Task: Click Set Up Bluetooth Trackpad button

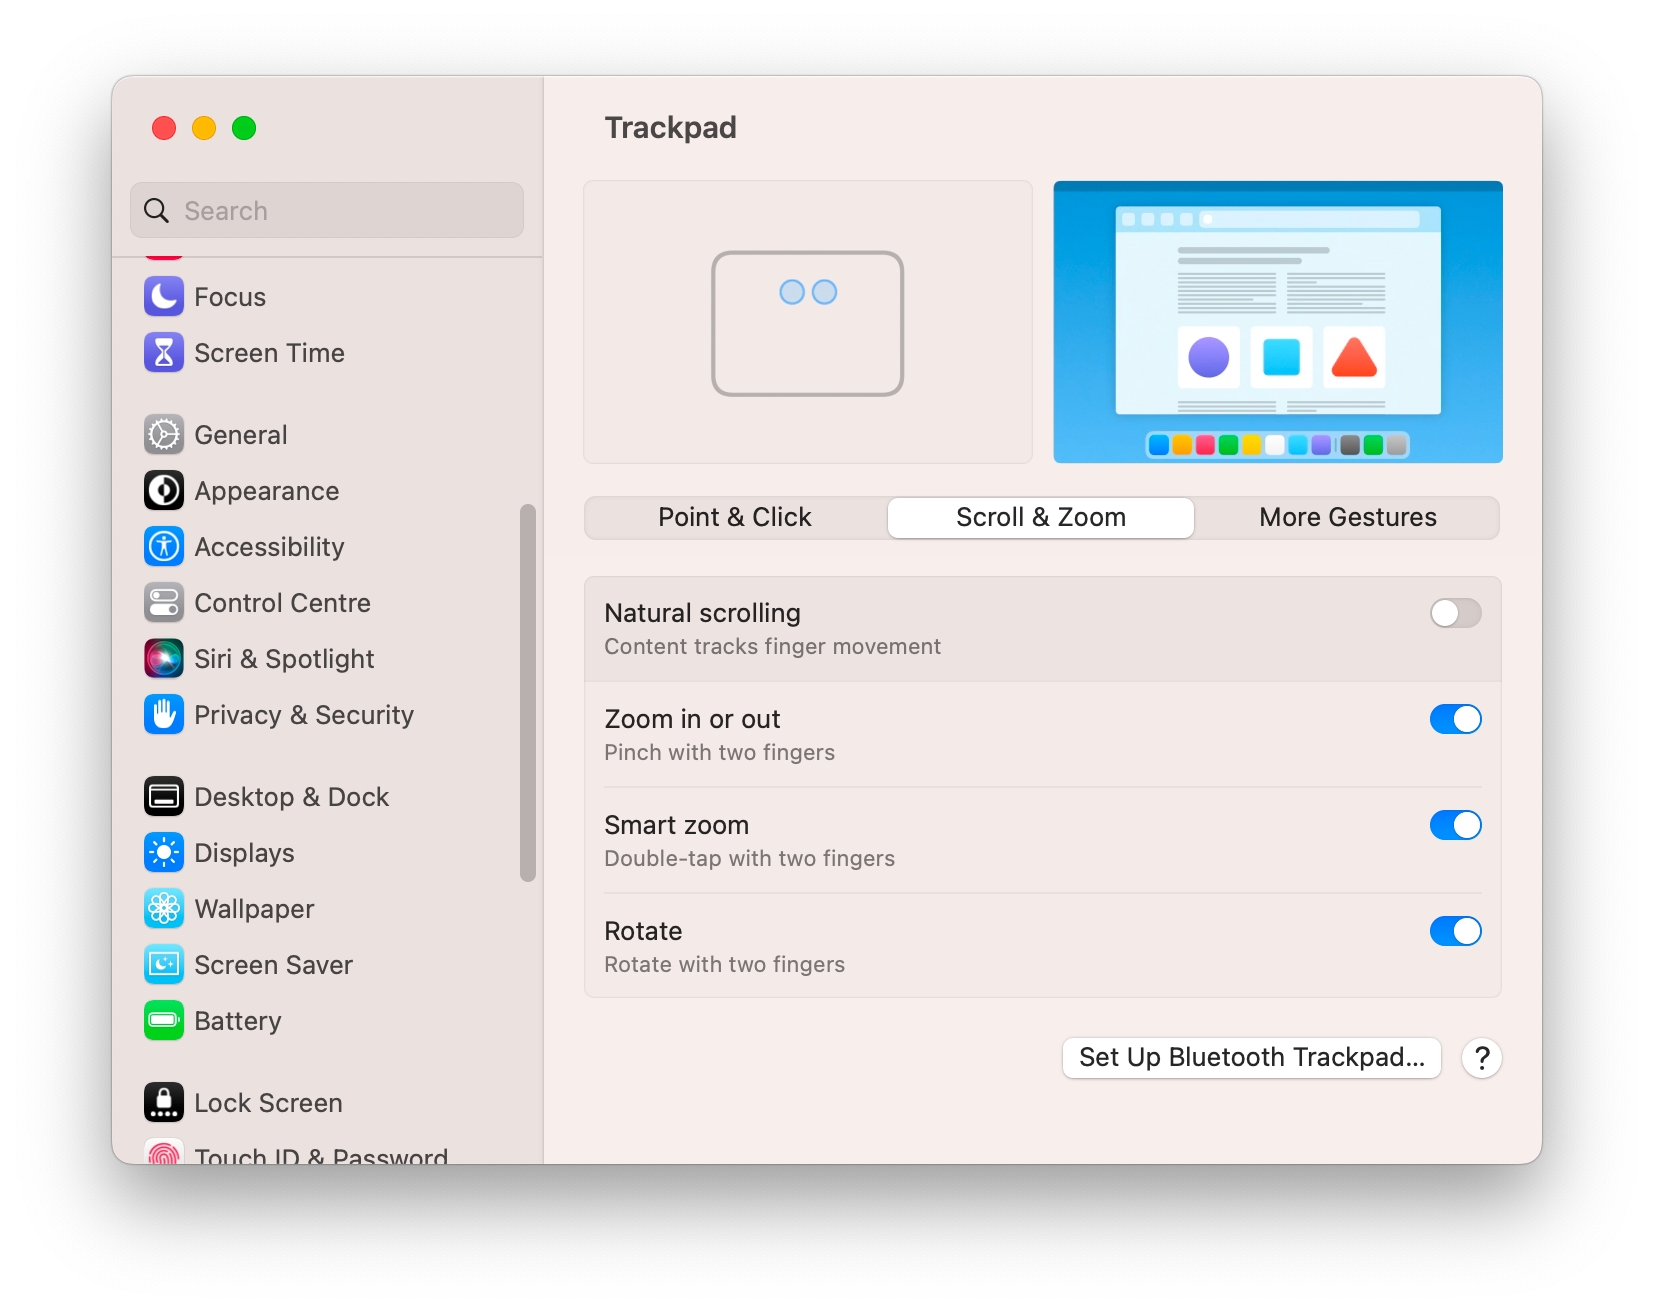Action: coord(1251,1057)
